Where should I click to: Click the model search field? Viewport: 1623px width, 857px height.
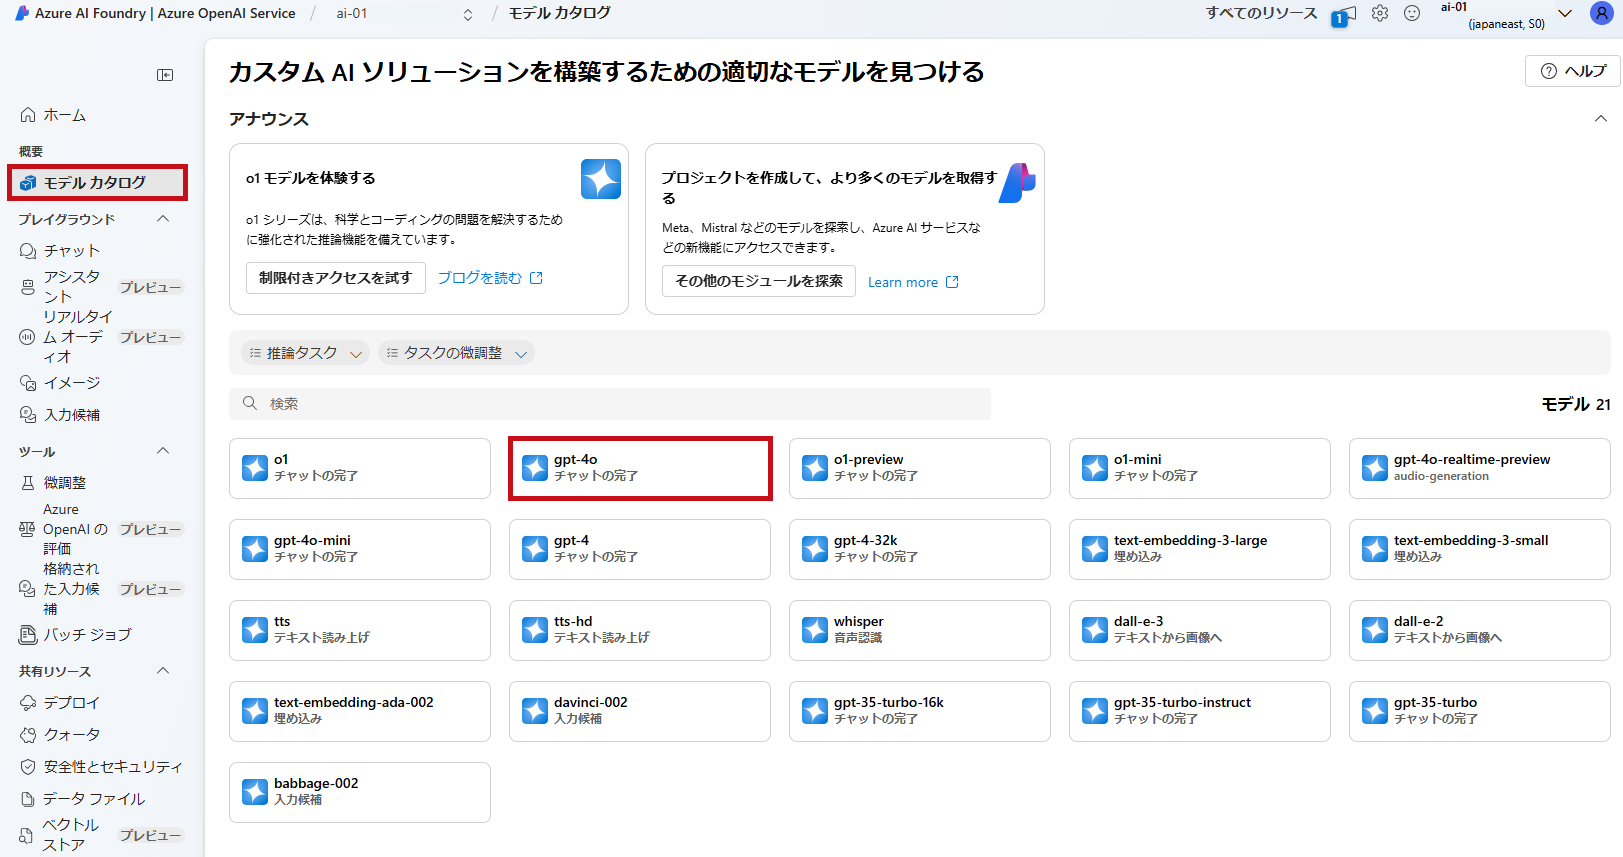click(x=610, y=404)
